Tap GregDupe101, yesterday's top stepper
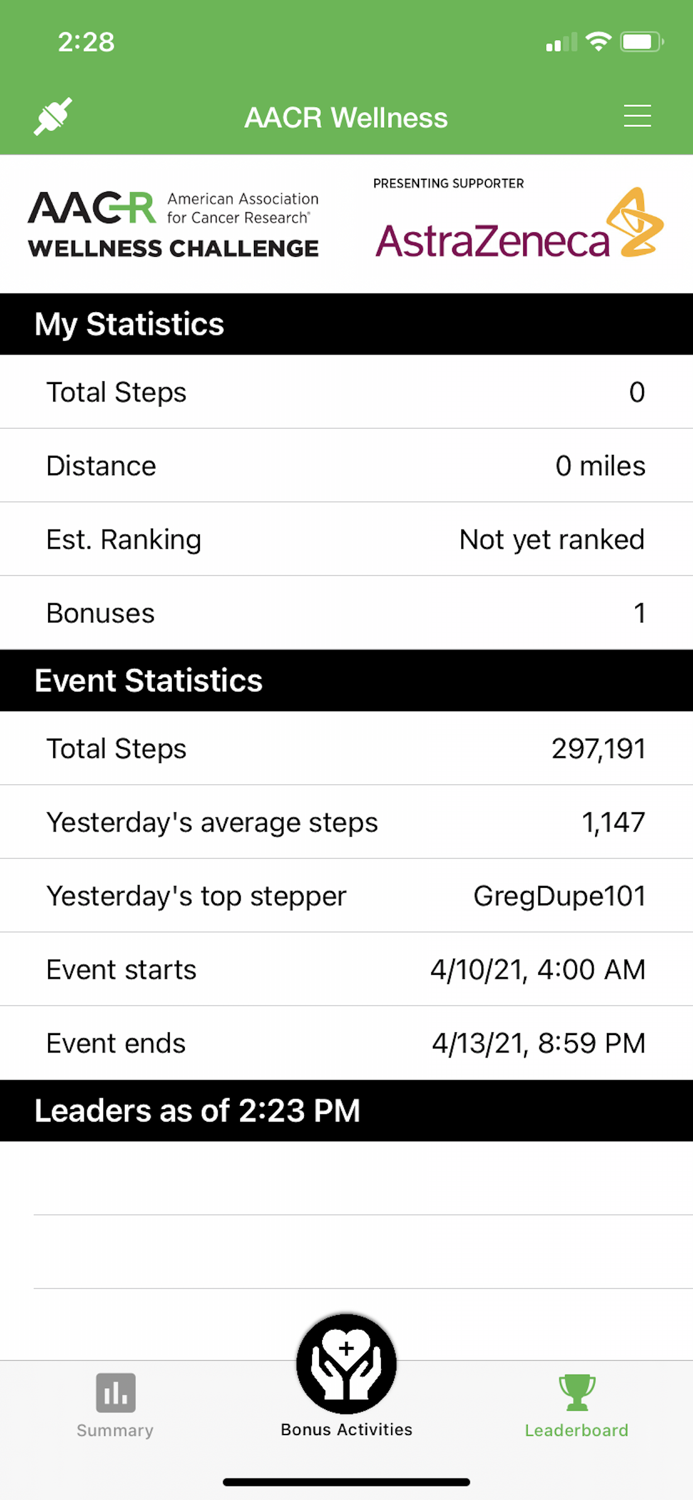This screenshot has height=1500, width=693. [x=559, y=896]
